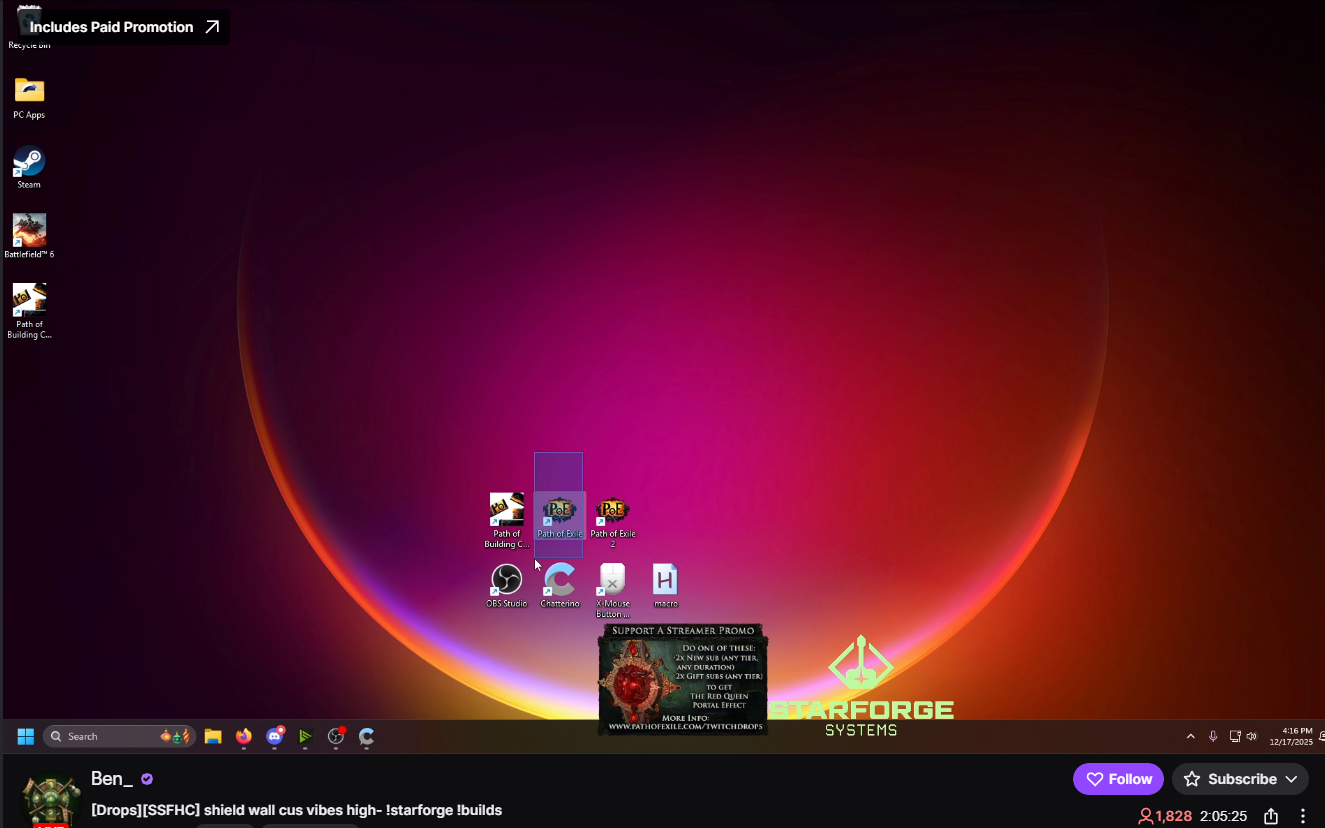Open the green triangle app on the taskbar
Viewport: 1325px width, 828px height.
pyautogui.click(x=305, y=737)
